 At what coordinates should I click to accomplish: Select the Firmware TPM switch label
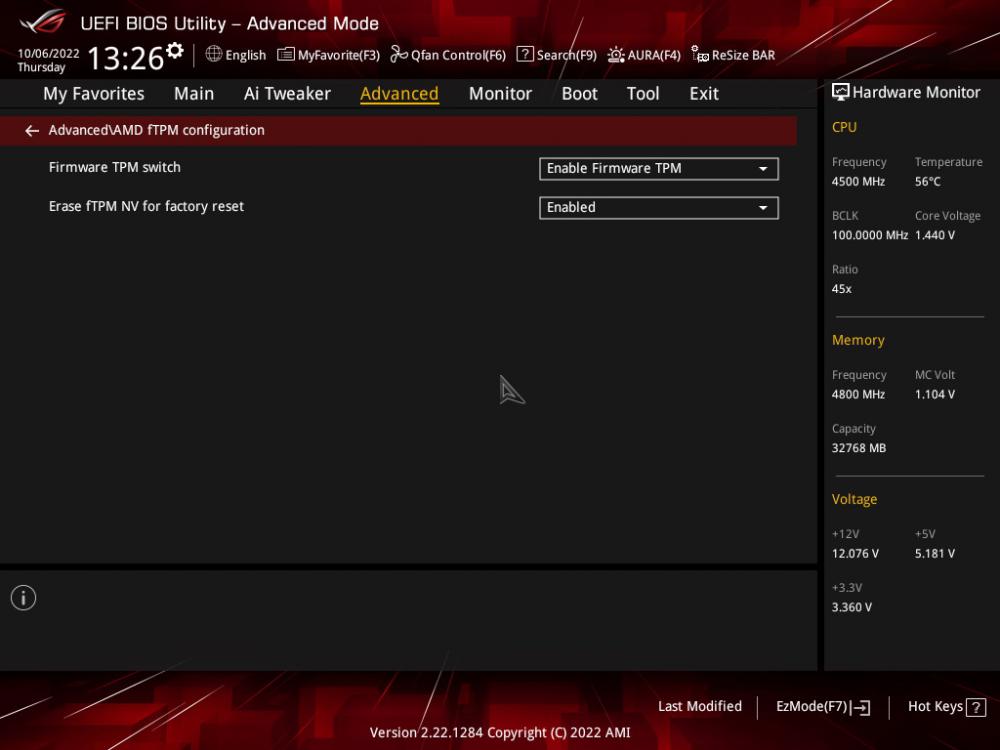pos(115,168)
